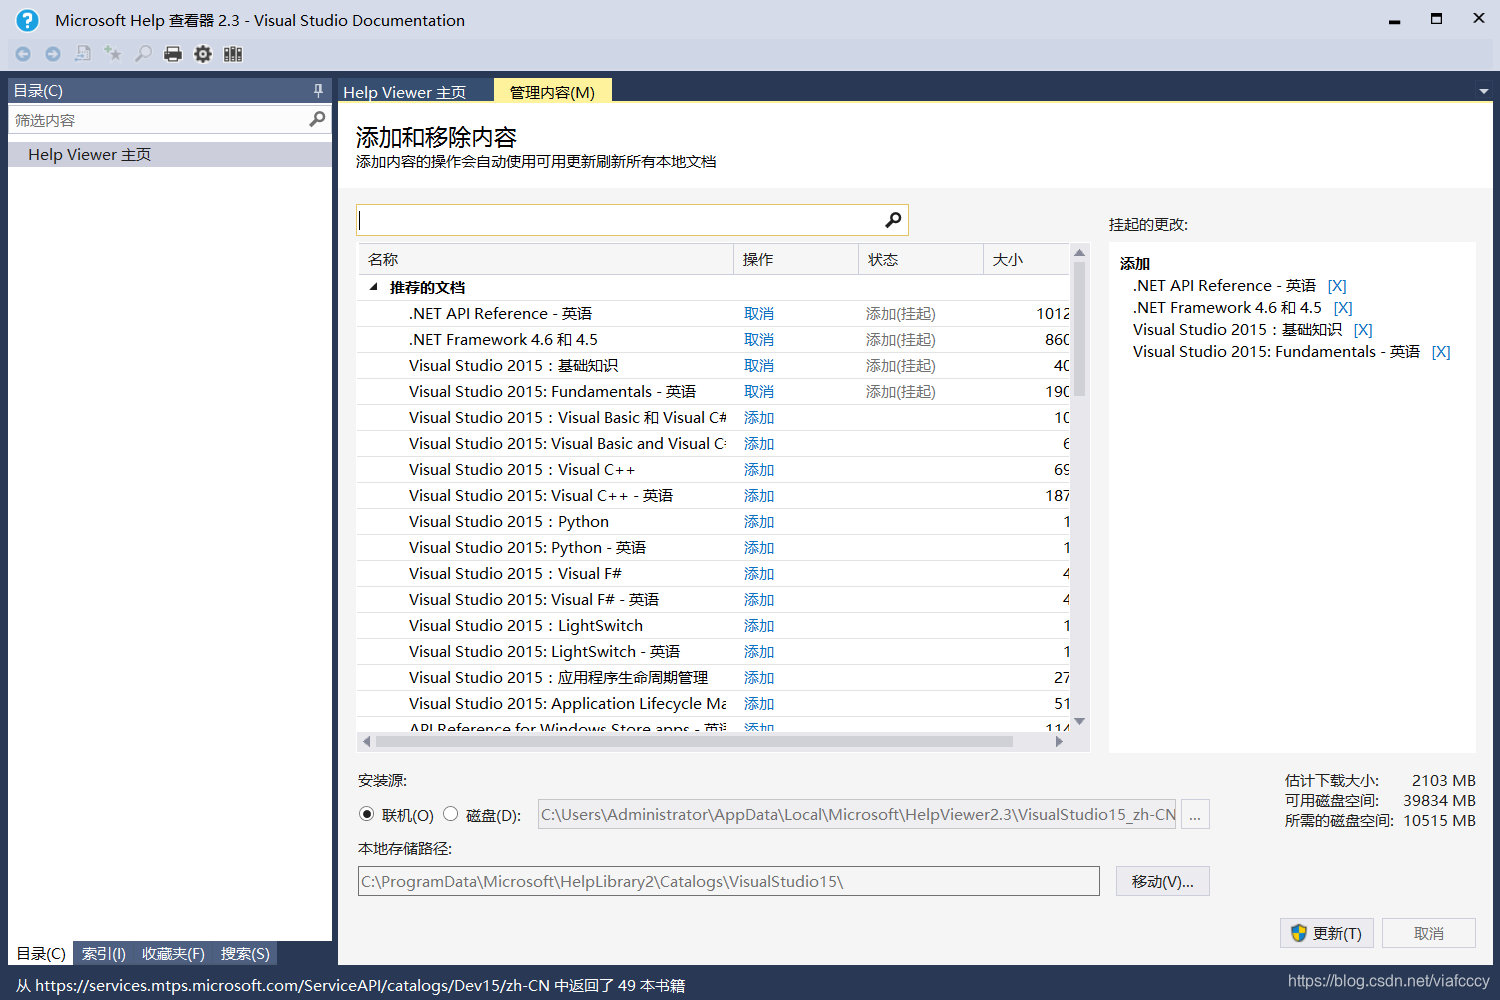
Task: Add Visual Studio 2015: Visual Basic and Visual C# English
Action: point(759,444)
